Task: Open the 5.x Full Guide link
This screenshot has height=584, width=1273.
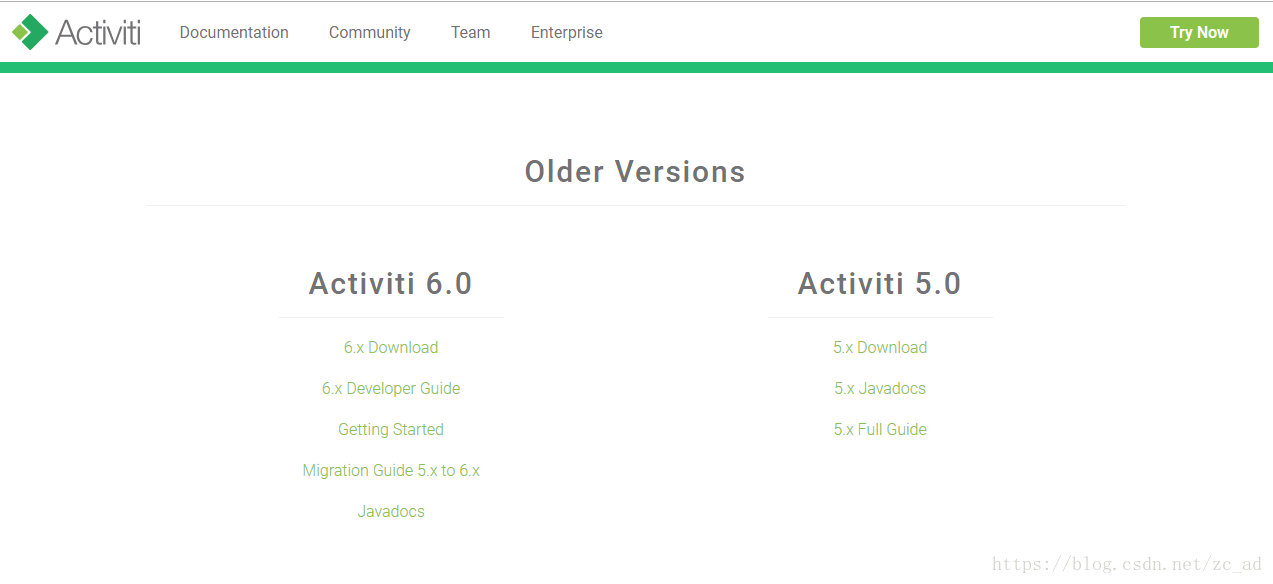Action: [x=880, y=429]
